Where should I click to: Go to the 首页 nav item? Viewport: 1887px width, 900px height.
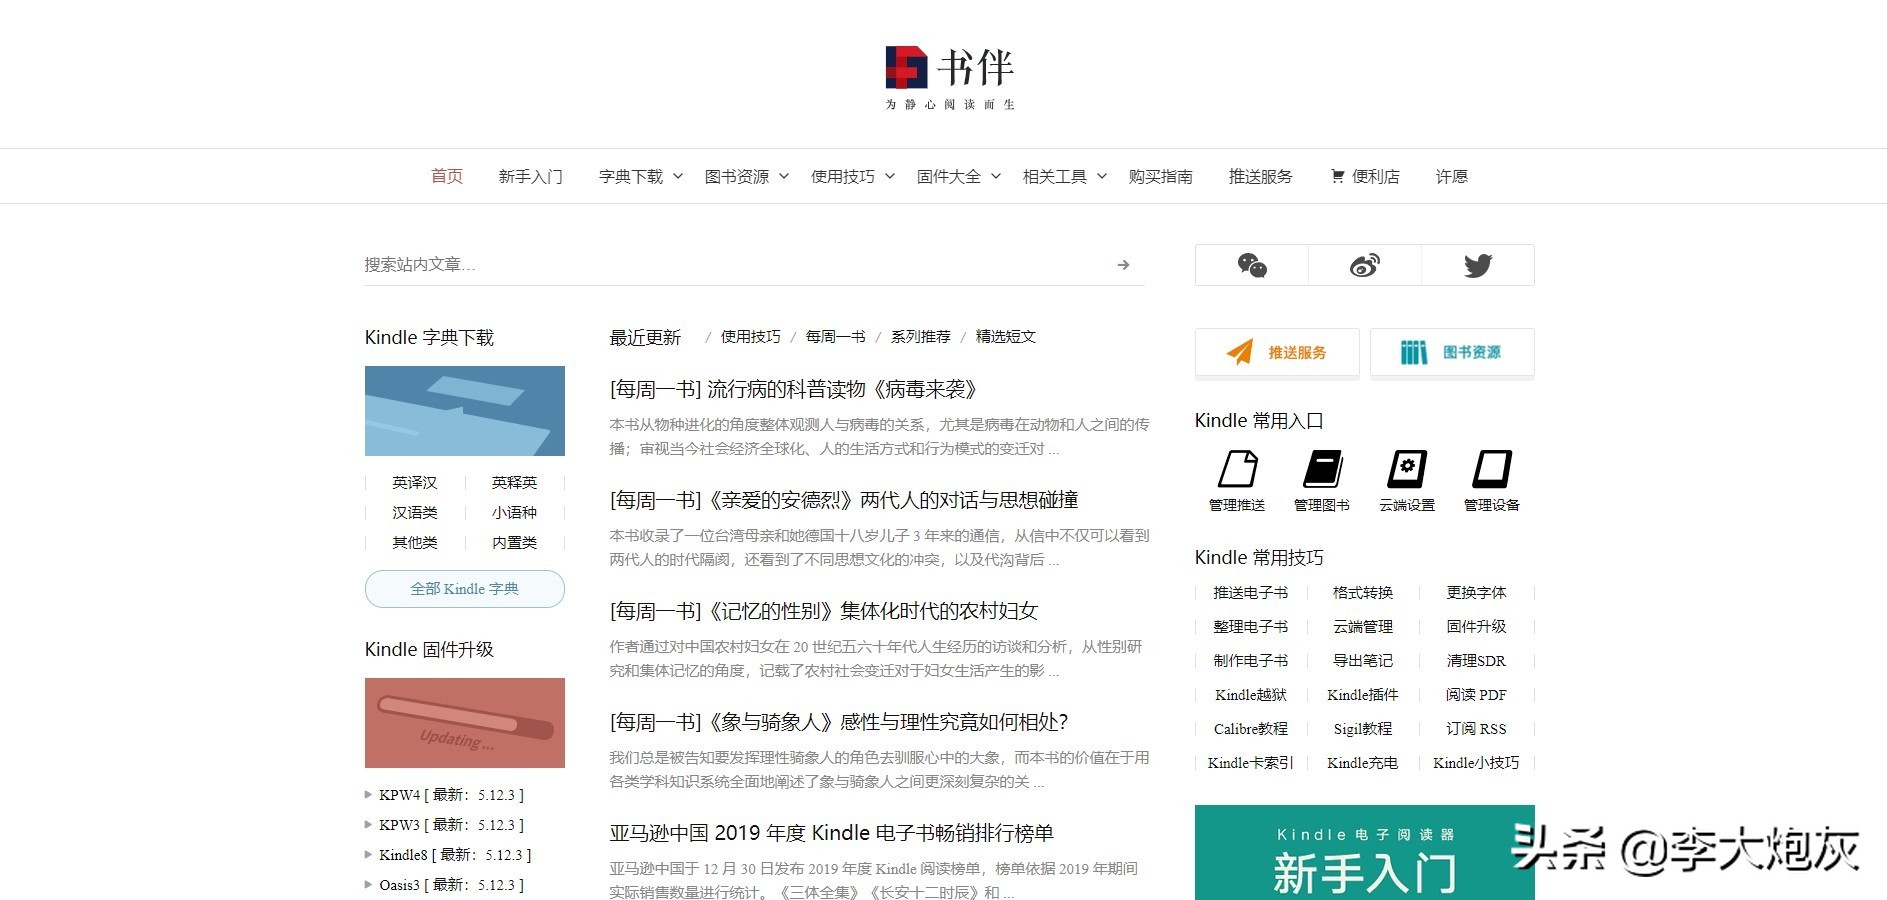447,176
